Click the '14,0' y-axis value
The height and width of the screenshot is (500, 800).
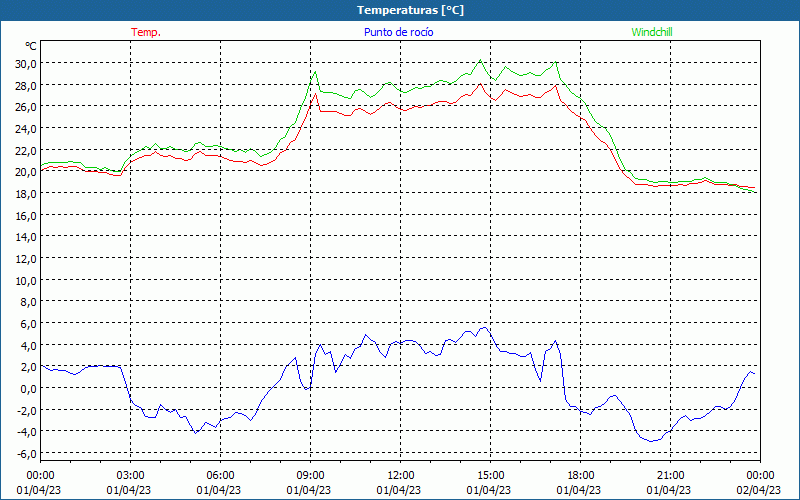click(26, 237)
